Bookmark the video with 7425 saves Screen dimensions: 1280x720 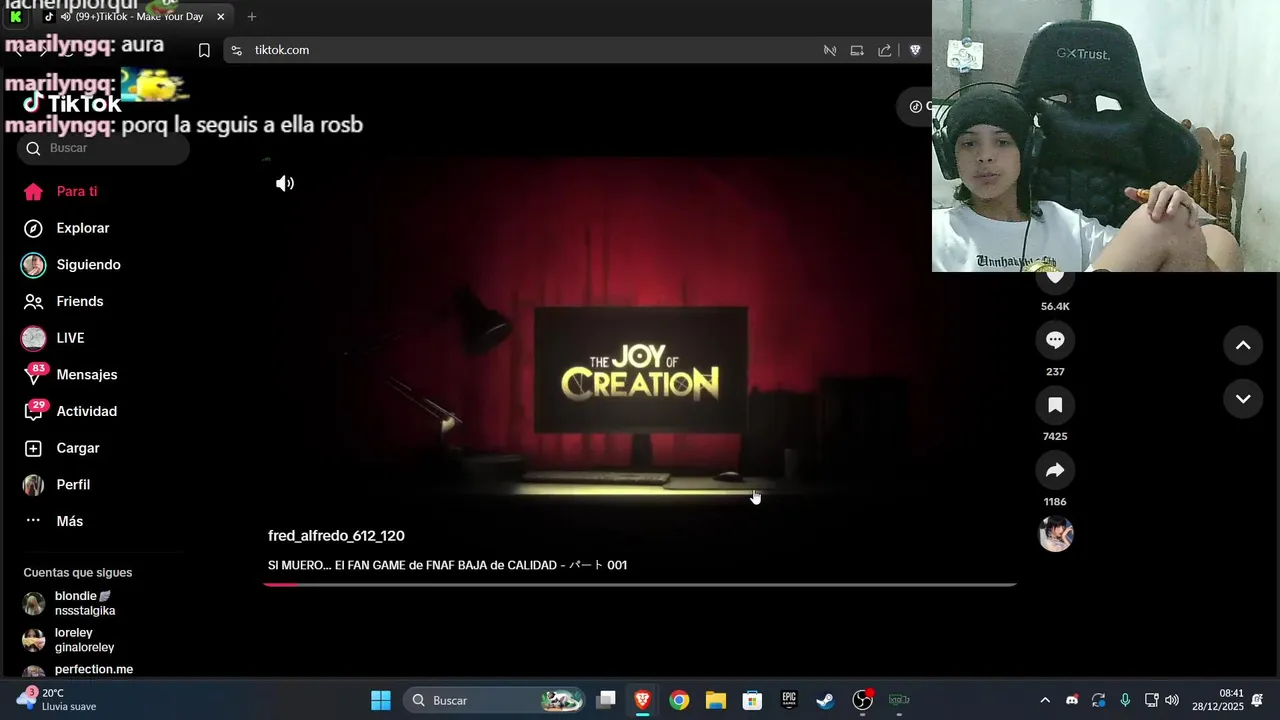click(1055, 405)
